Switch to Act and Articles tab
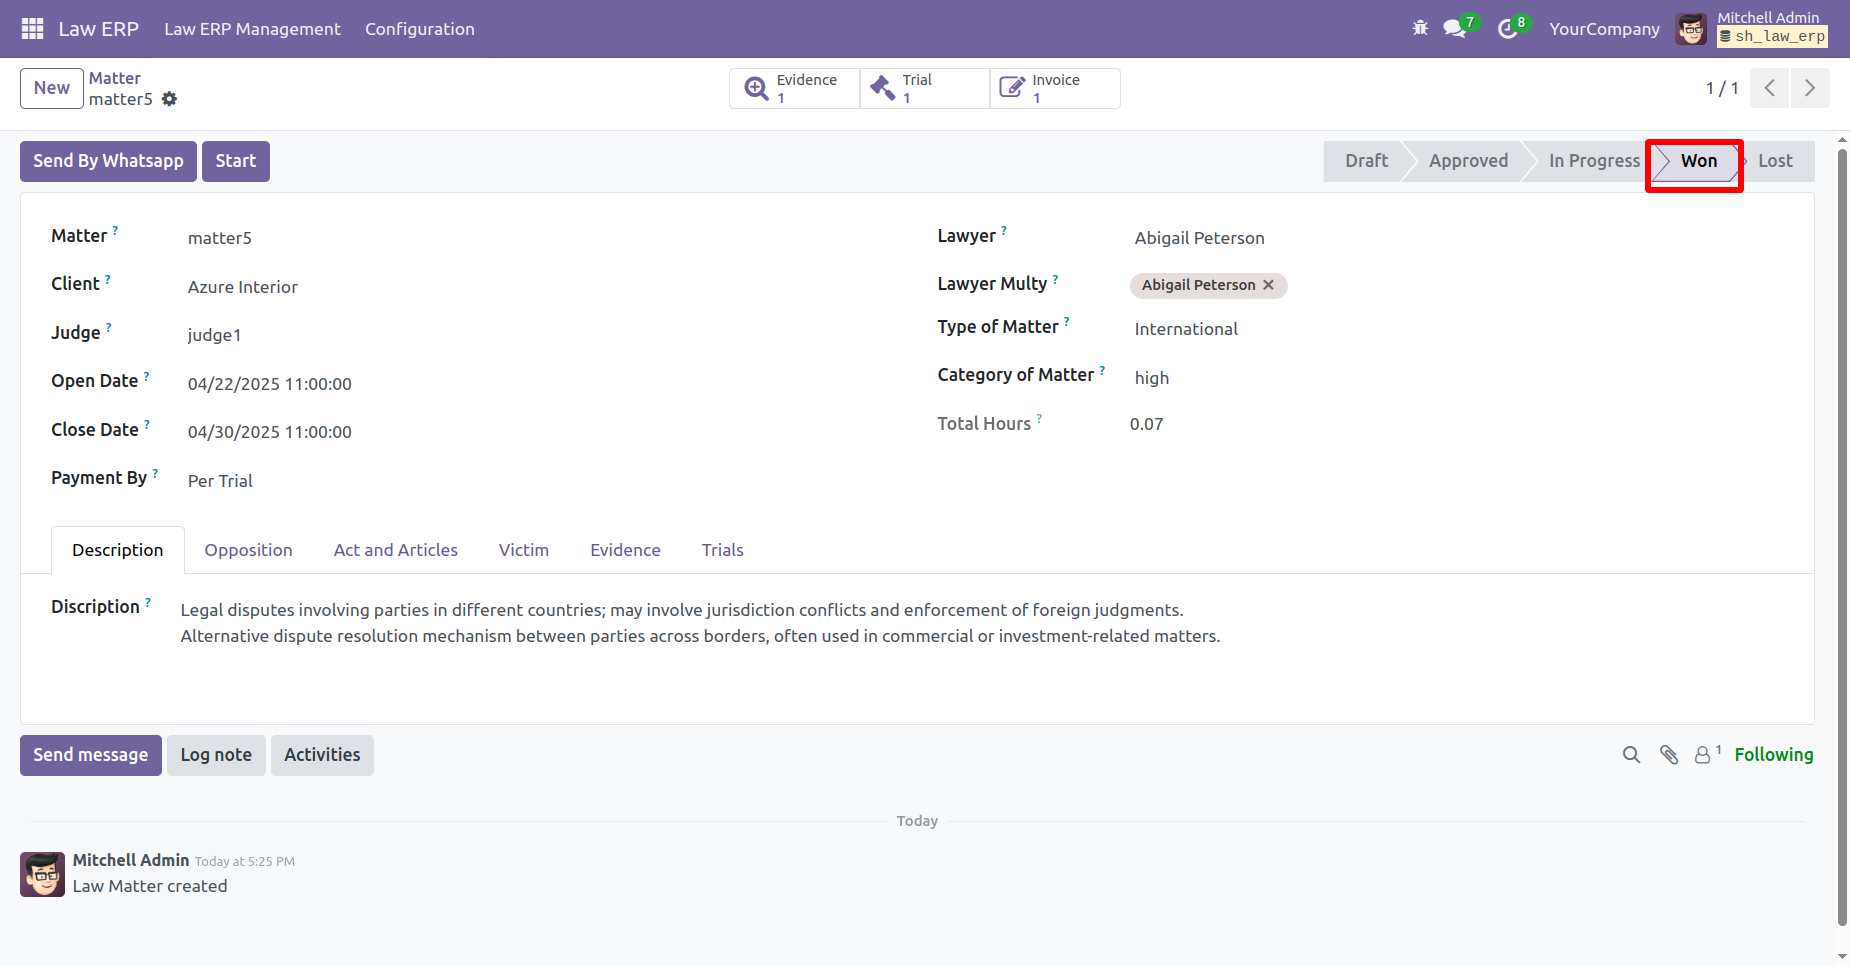The height and width of the screenshot is (966, 1850). click(396, 550)
